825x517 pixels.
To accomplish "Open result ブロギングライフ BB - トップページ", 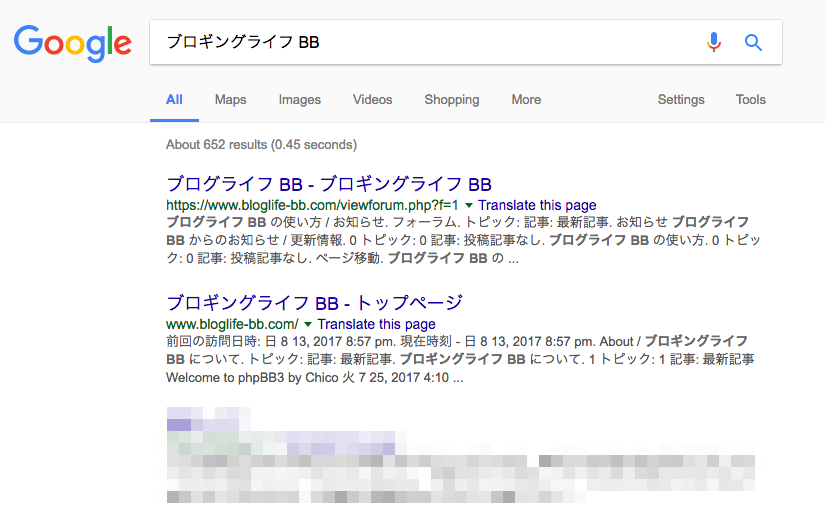I will 315,303.
